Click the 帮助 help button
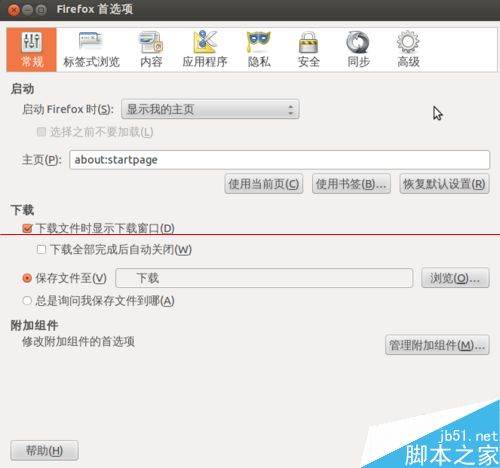 point(44,451)
